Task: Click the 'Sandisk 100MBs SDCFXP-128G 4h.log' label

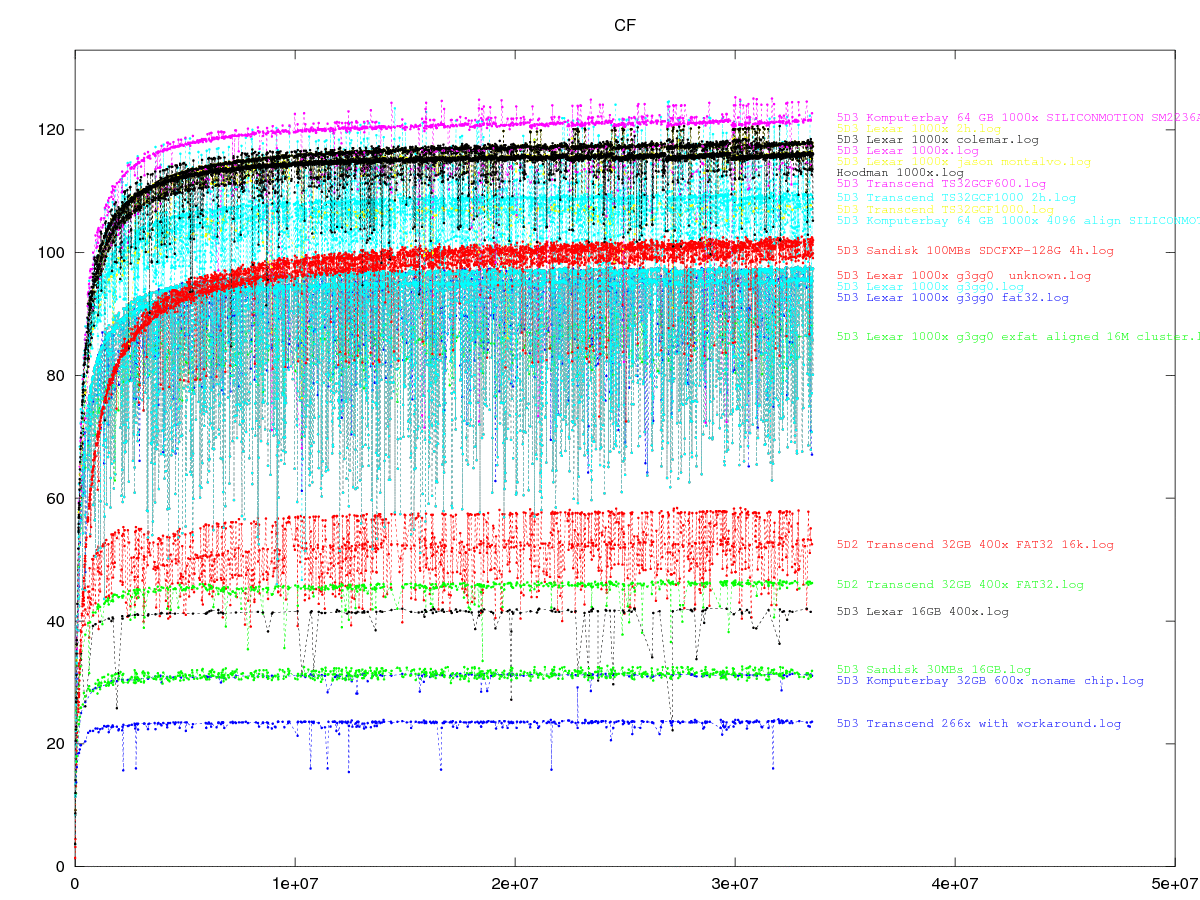Action: pyautogui.click(x=975, y=250)
